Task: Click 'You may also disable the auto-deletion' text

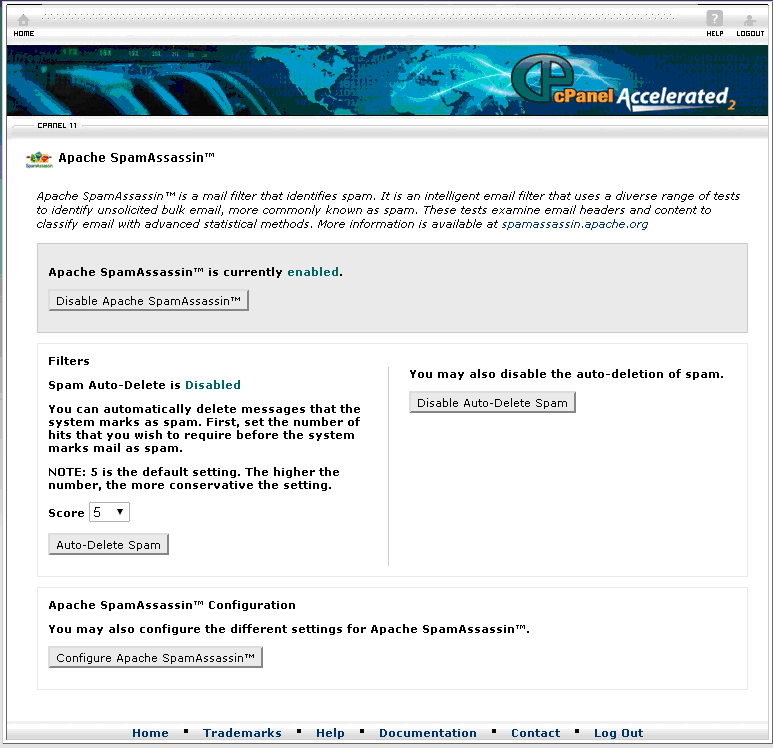Action: point(566,374)
